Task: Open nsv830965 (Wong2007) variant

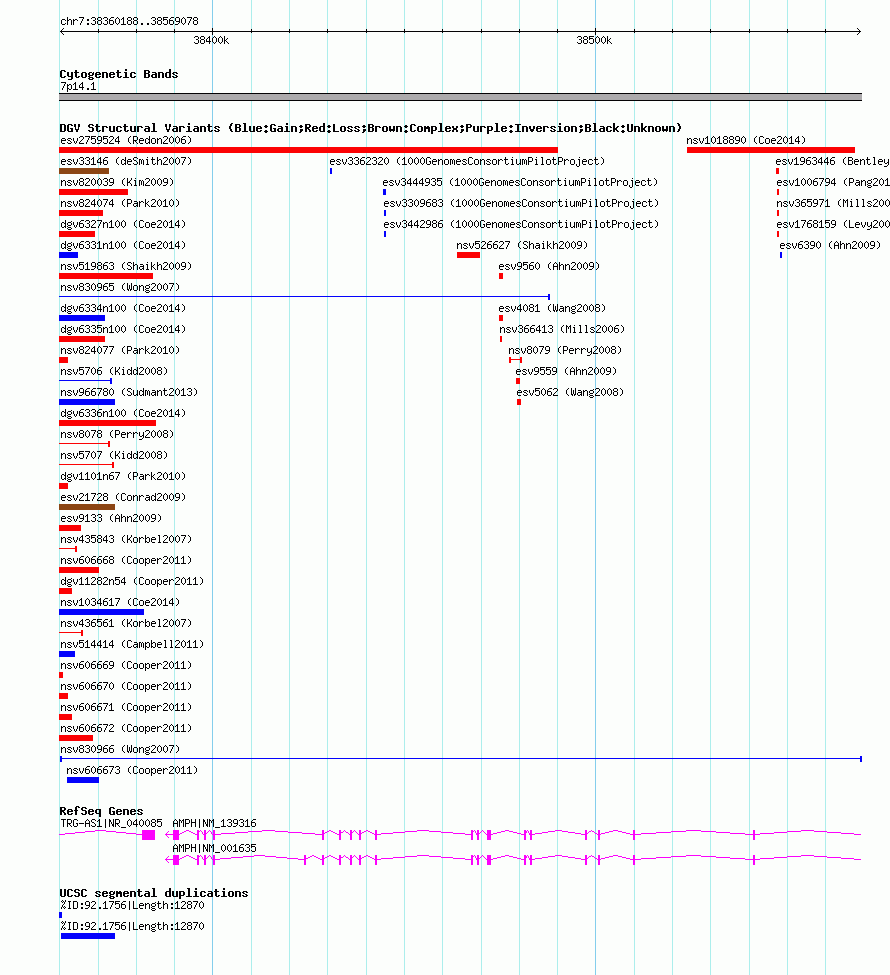Action: click(x=120, y=287)
